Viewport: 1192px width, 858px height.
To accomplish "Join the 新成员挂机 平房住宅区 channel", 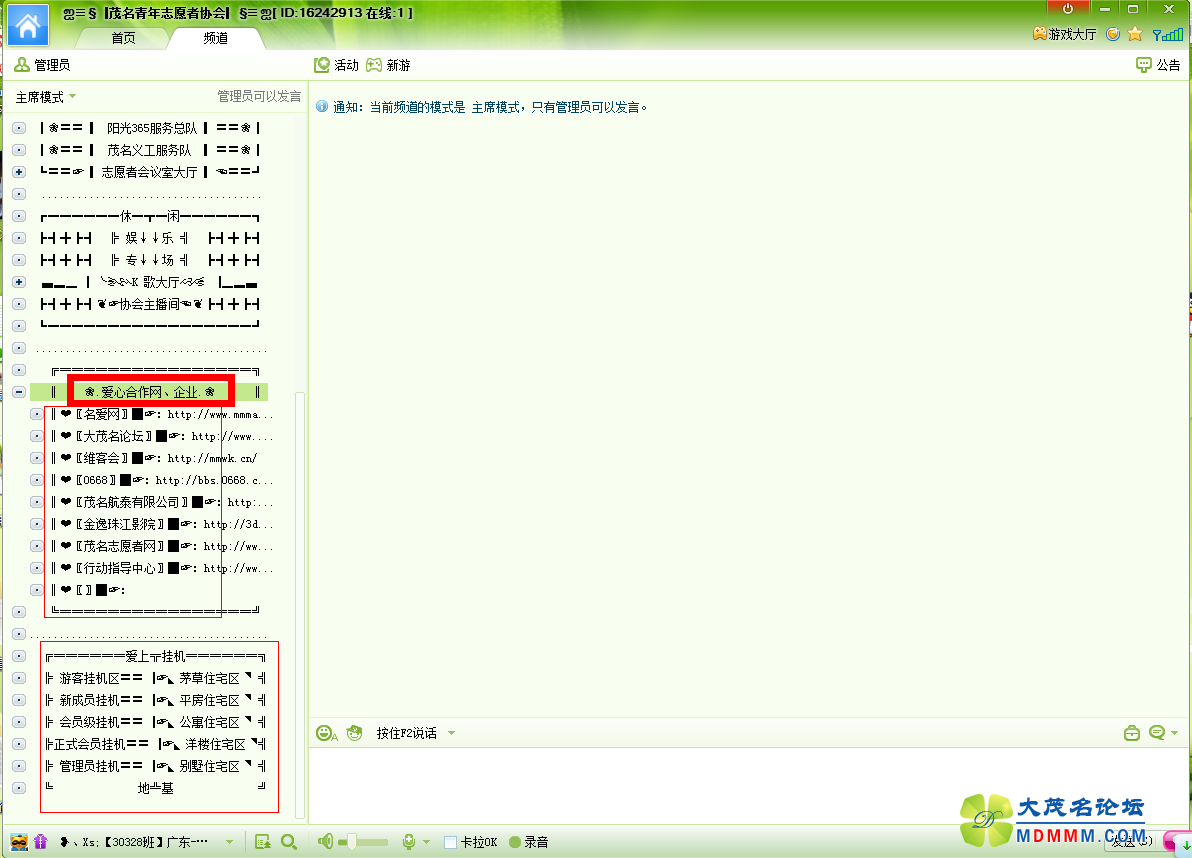I will tap(155, 700).
